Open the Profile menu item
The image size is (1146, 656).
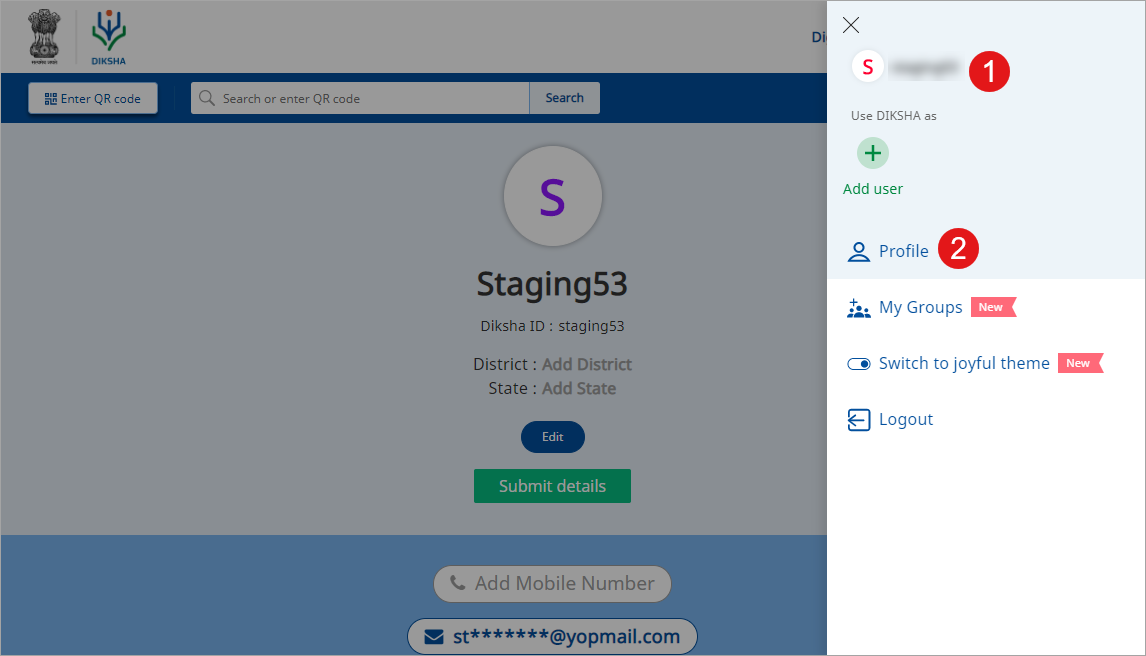(903, 252)
